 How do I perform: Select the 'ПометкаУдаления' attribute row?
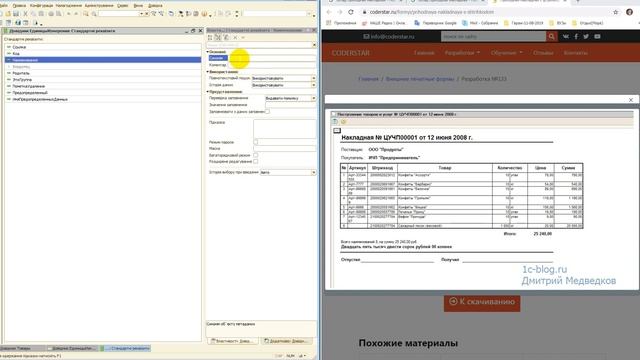tap(102, 86)
